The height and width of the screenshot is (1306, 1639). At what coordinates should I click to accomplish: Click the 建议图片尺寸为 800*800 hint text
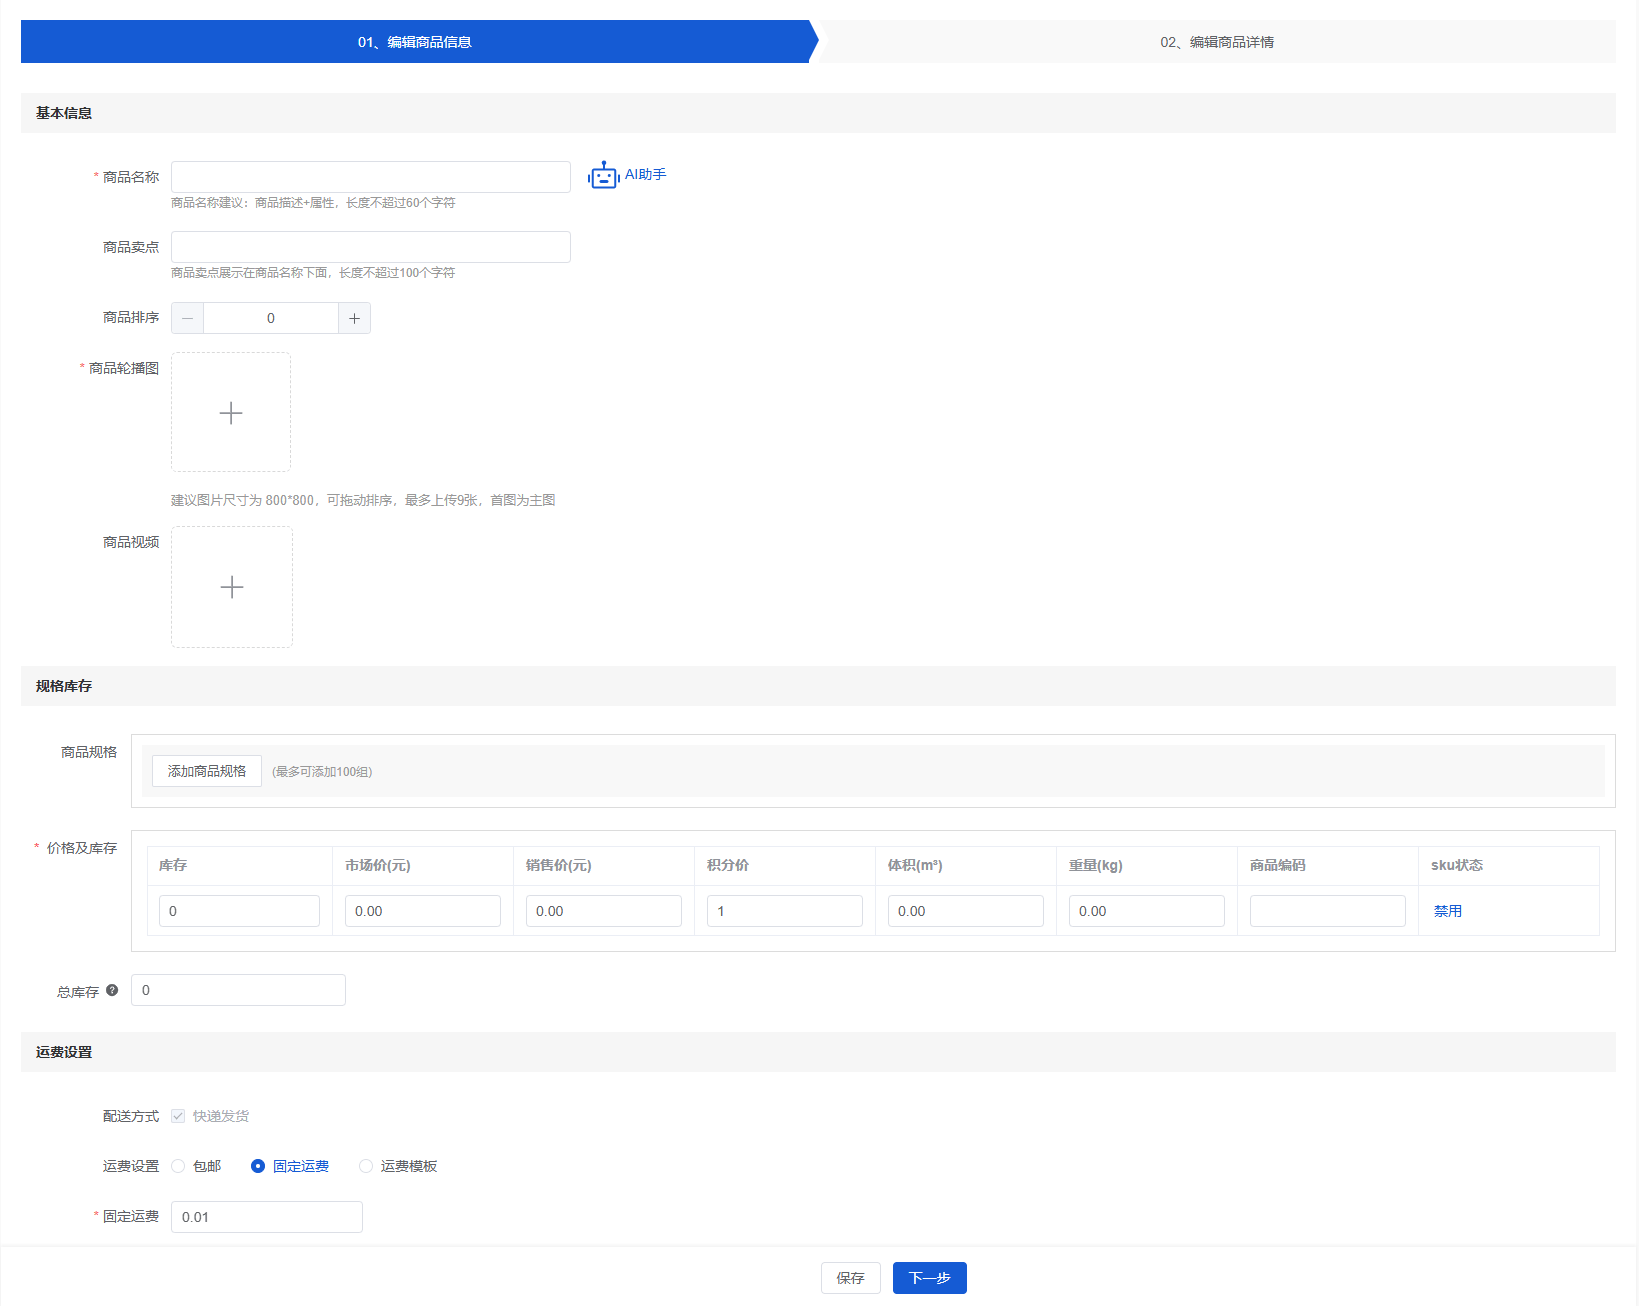click(x=363, y=500)
